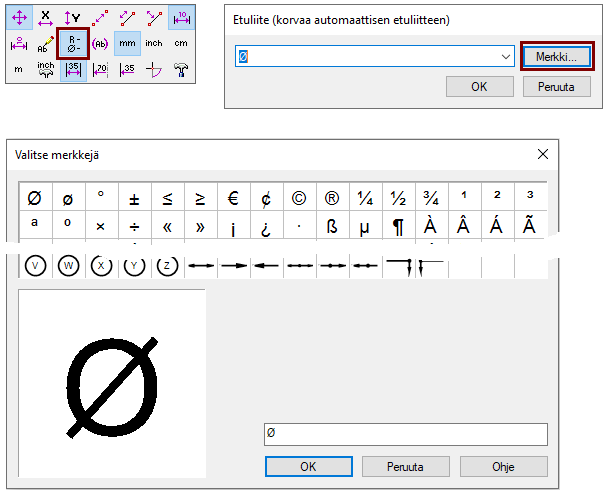Viewport: 607px width, 492px height.
Task: Toggle the cm unit button
Action: click(181, 43)
